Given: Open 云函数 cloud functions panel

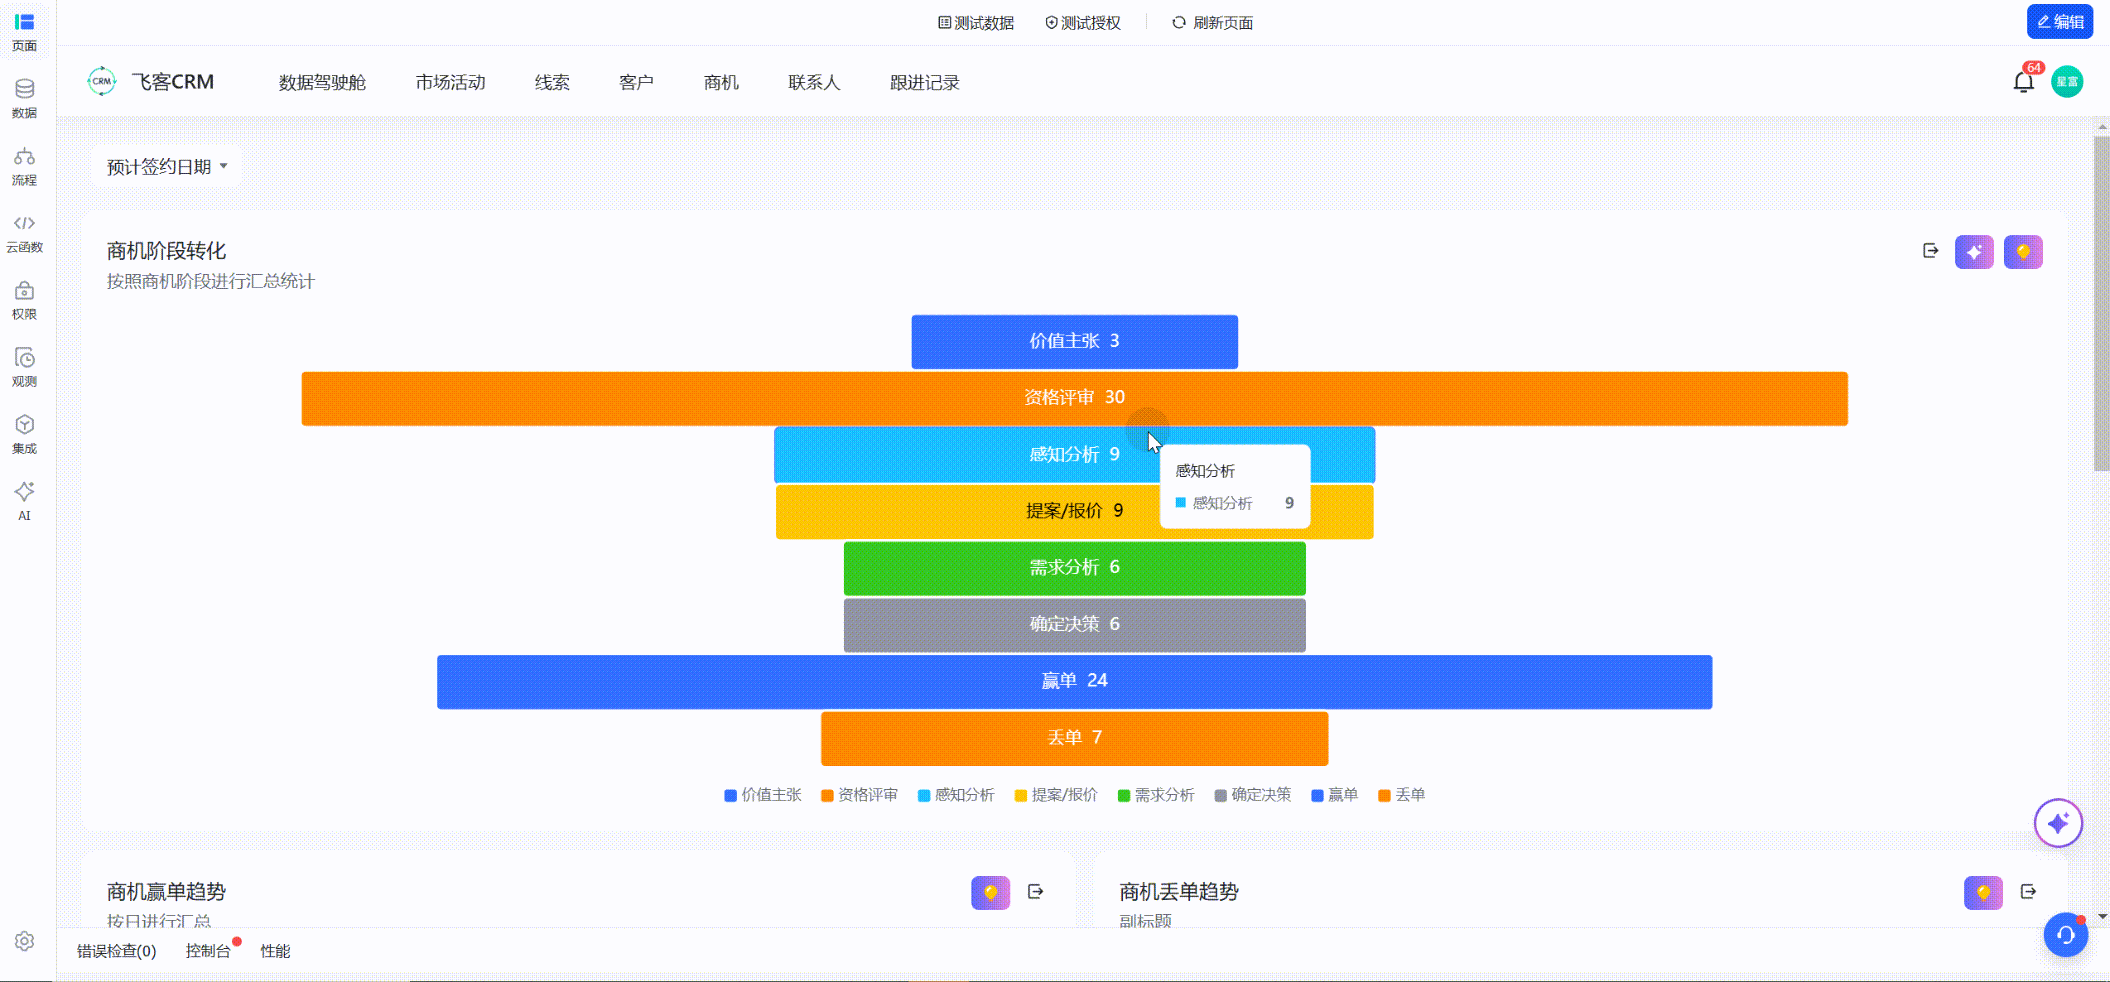Looking at the screenshot, I should [25, 233].
